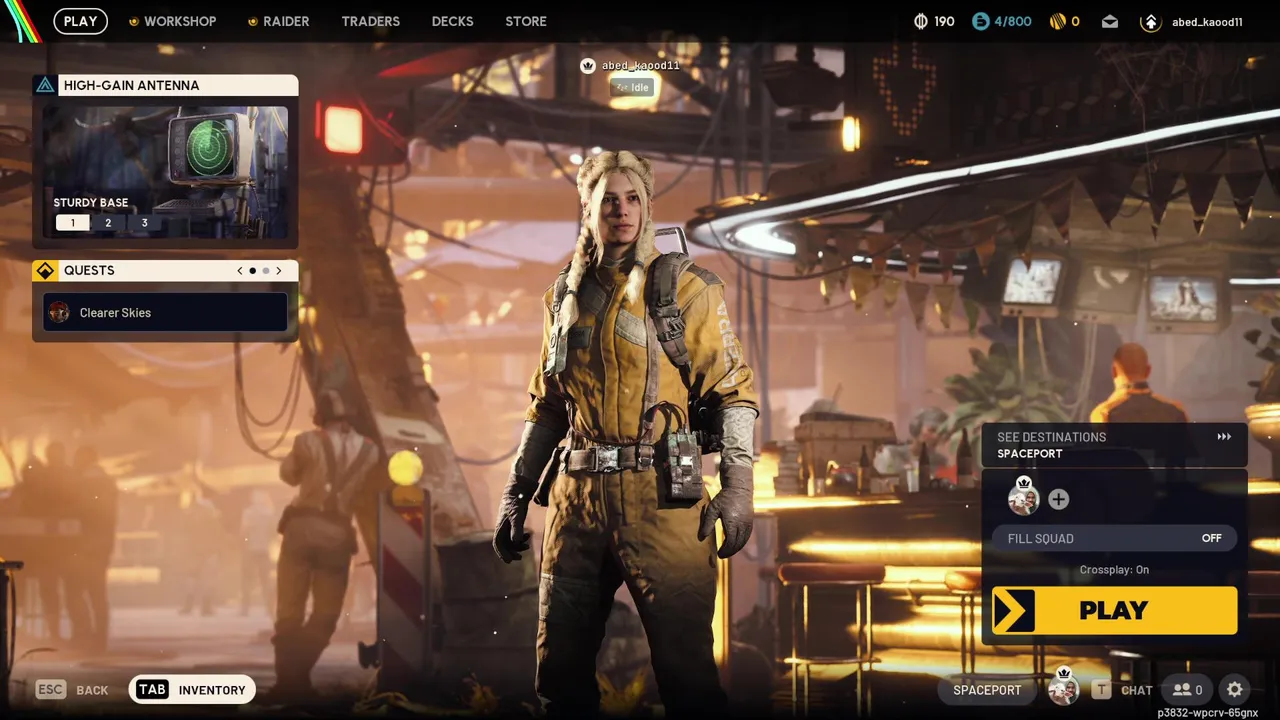The height and width of the screenshot is (720, 1280).
Task: Click the coin currency icon showing 190
Action: [922, 21]
